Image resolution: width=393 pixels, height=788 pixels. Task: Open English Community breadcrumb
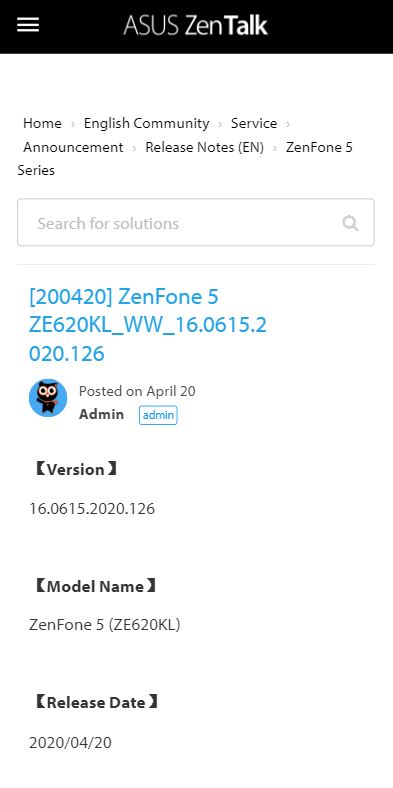[x=146, y=123]
